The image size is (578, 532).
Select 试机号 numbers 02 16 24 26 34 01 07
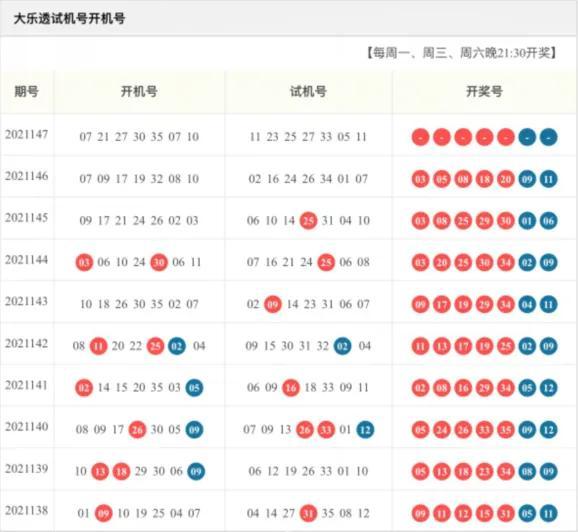point(308,179)
